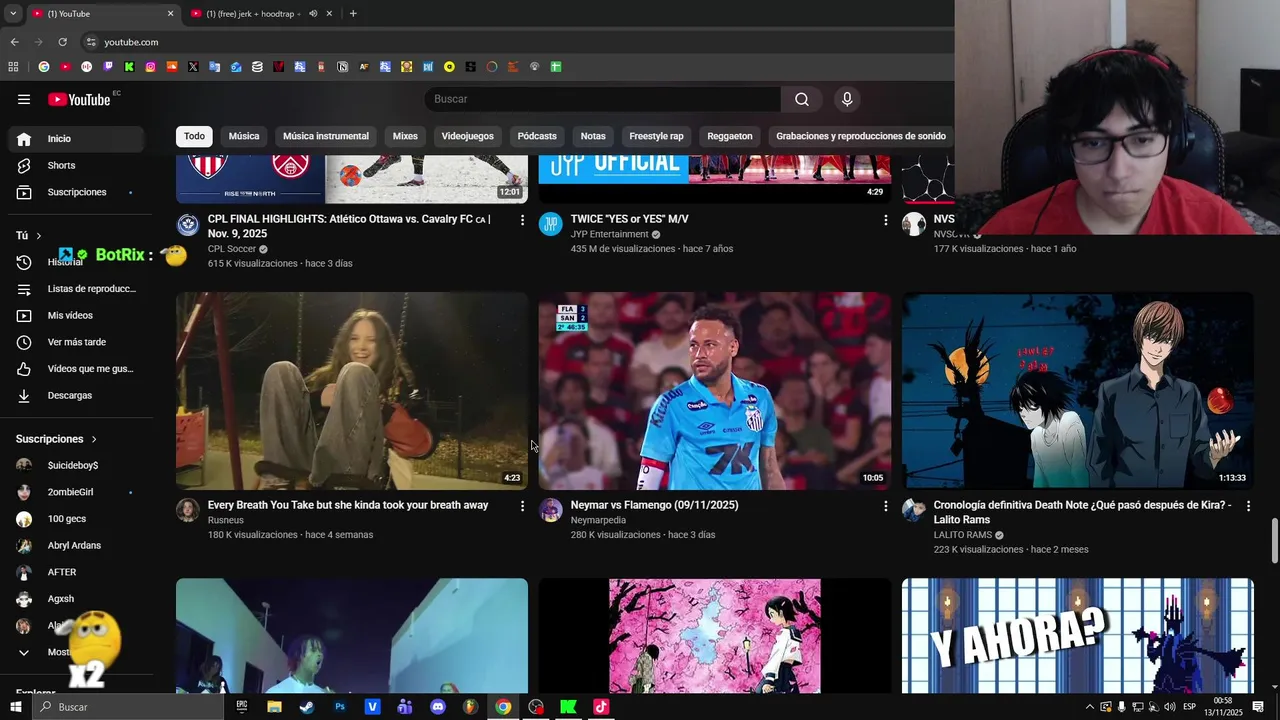Screen dimensions: 1280x720
Task: Open the notification center icon
Action: pyautogui.click(x=1258, y=707)
